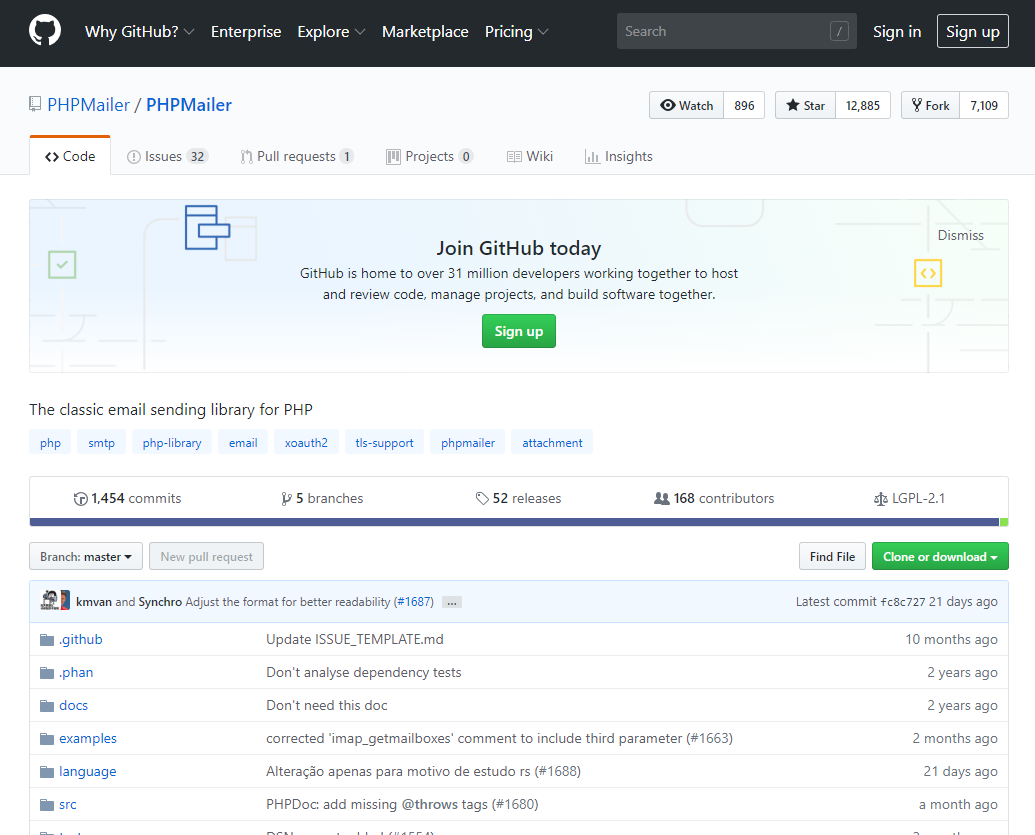Click the language breakdown color bar
The height and width of the screenshot is (835, 1035).
click(x=519, y=522)
